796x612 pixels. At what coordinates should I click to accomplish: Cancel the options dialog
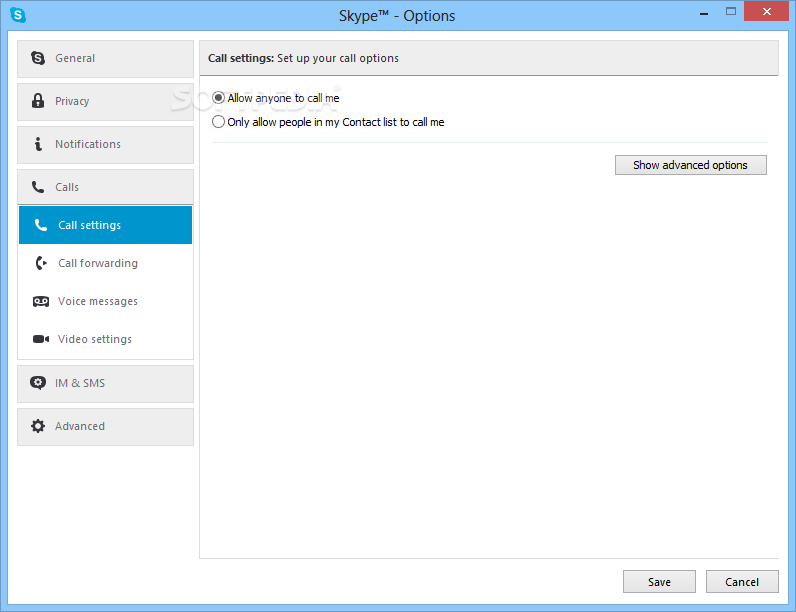tap(742, 582)
